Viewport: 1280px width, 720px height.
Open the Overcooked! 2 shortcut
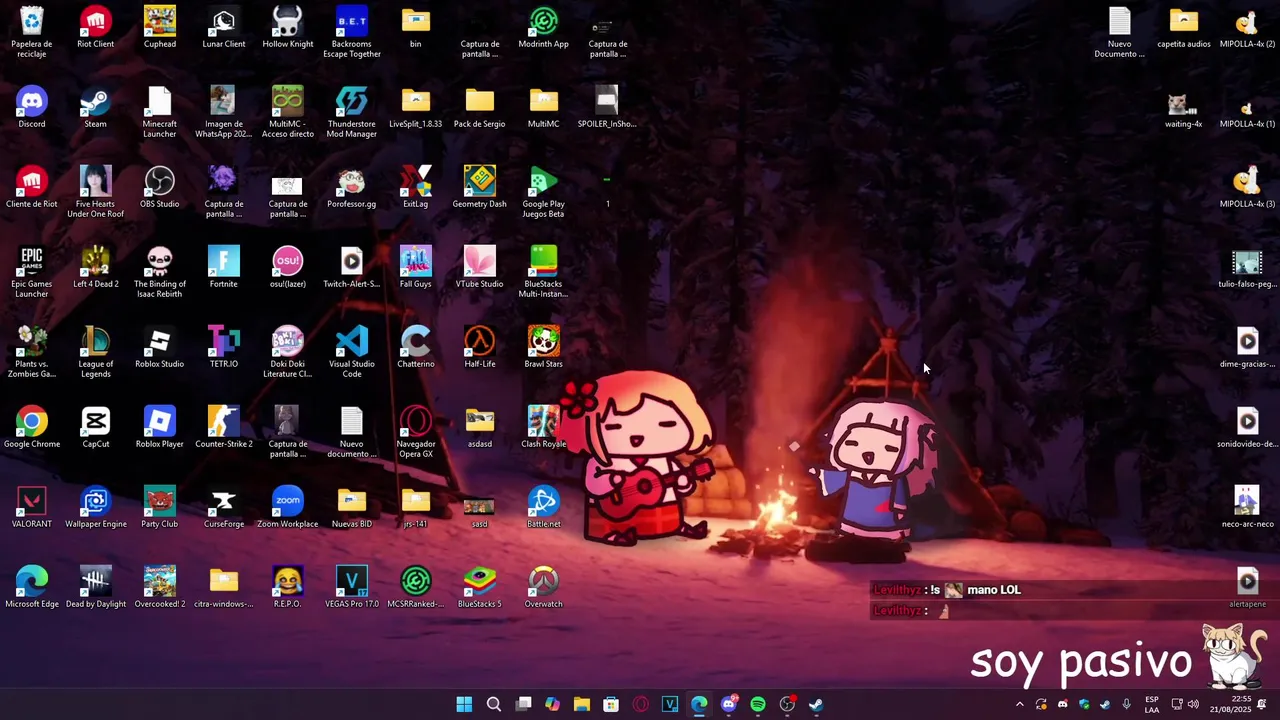(x=160, y=588)
